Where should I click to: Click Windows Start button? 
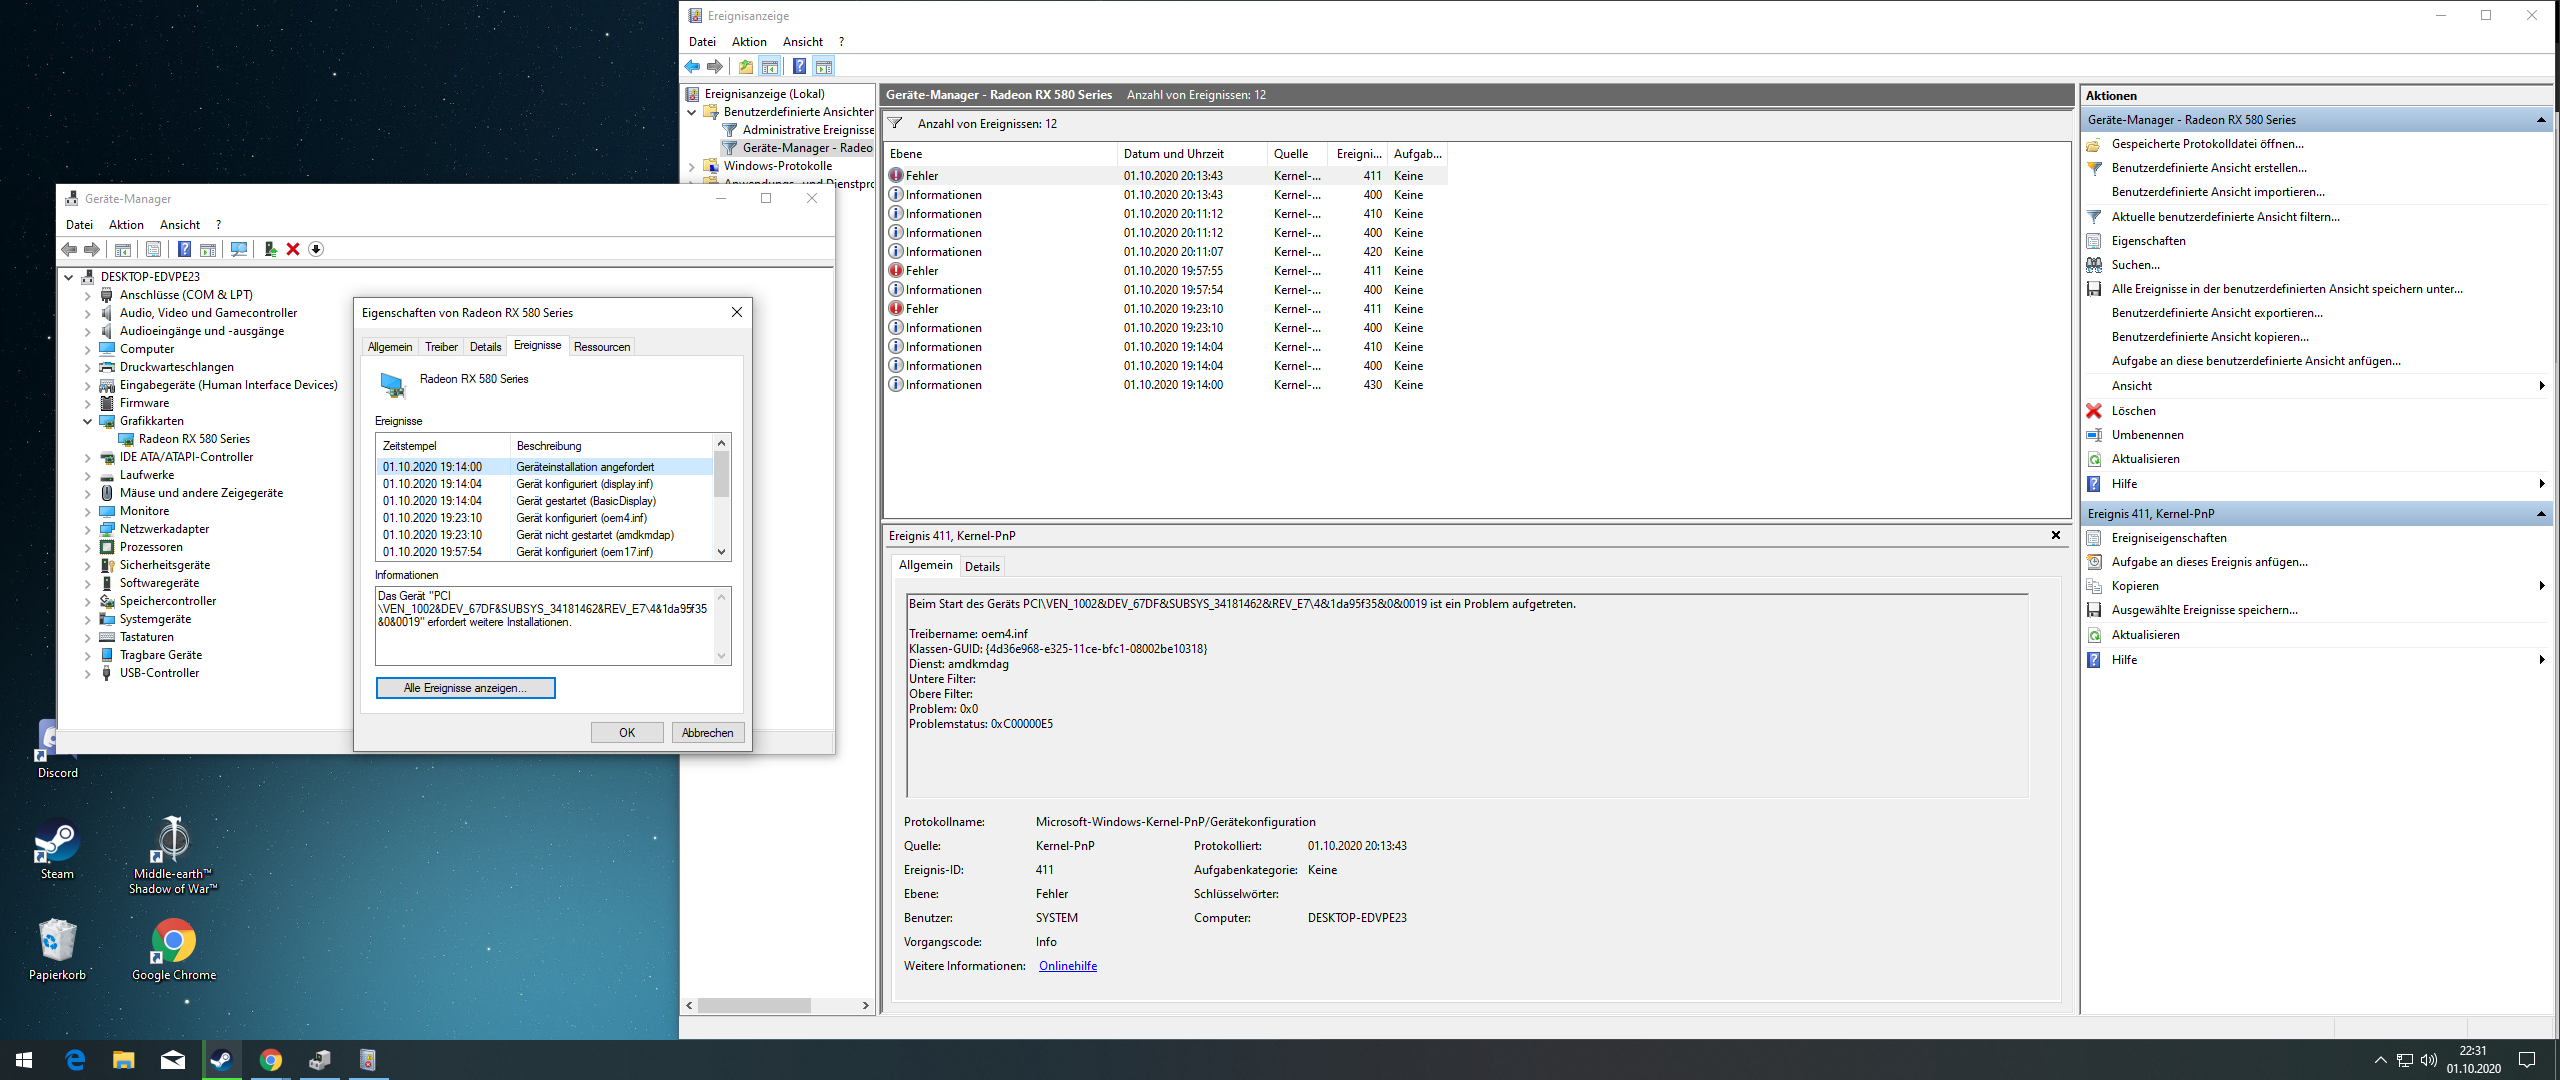pyautogui.click(x=24, y=1060)
